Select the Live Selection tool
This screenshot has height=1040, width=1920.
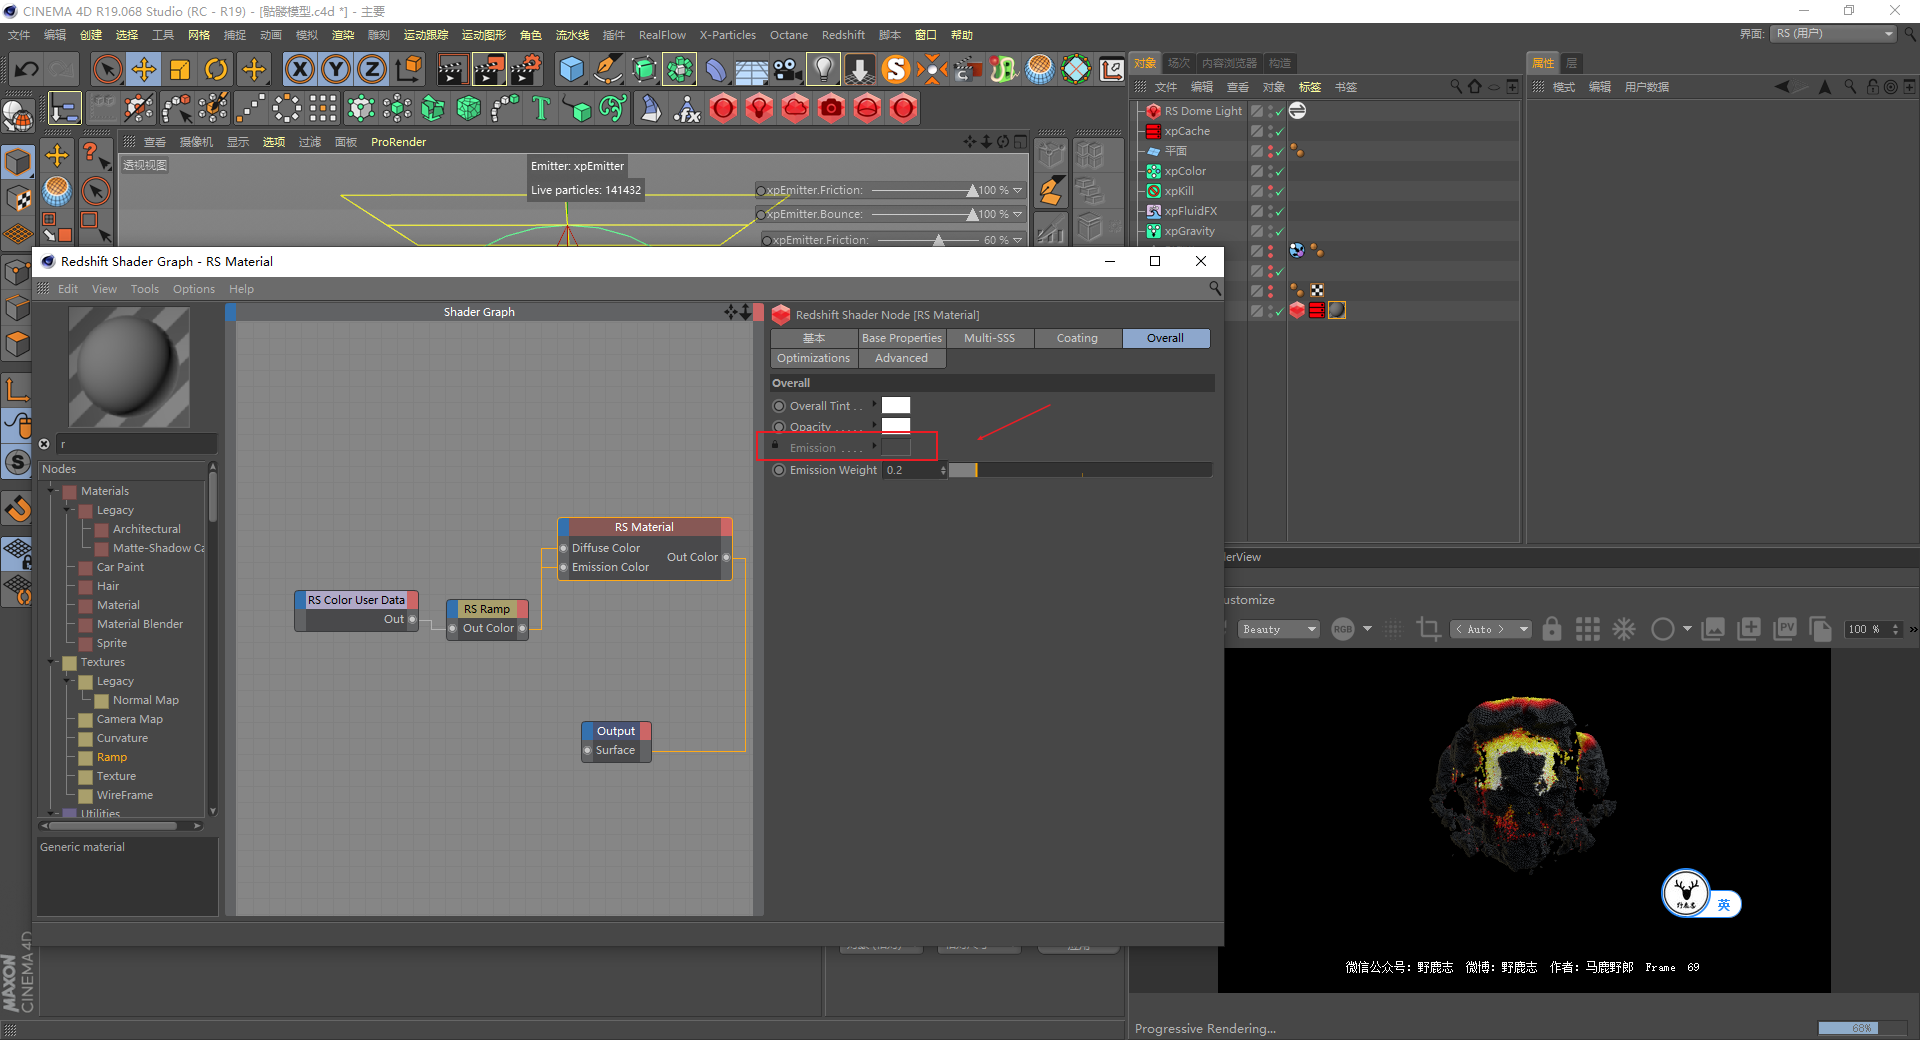pos(107,69)
